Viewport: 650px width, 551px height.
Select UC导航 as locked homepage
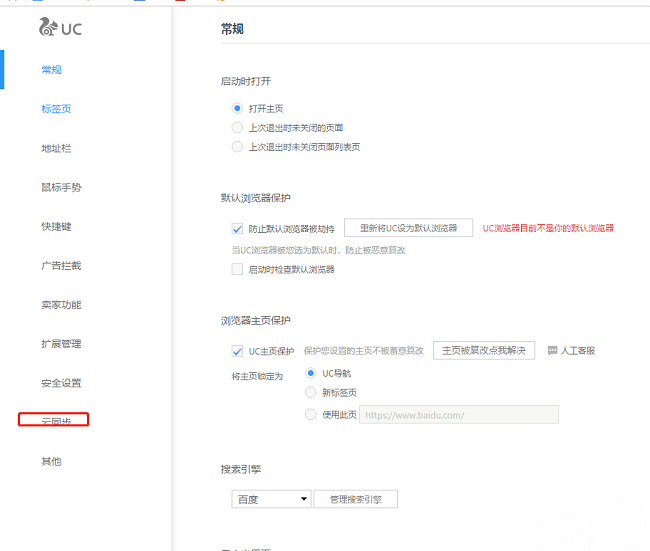(310, 373)
